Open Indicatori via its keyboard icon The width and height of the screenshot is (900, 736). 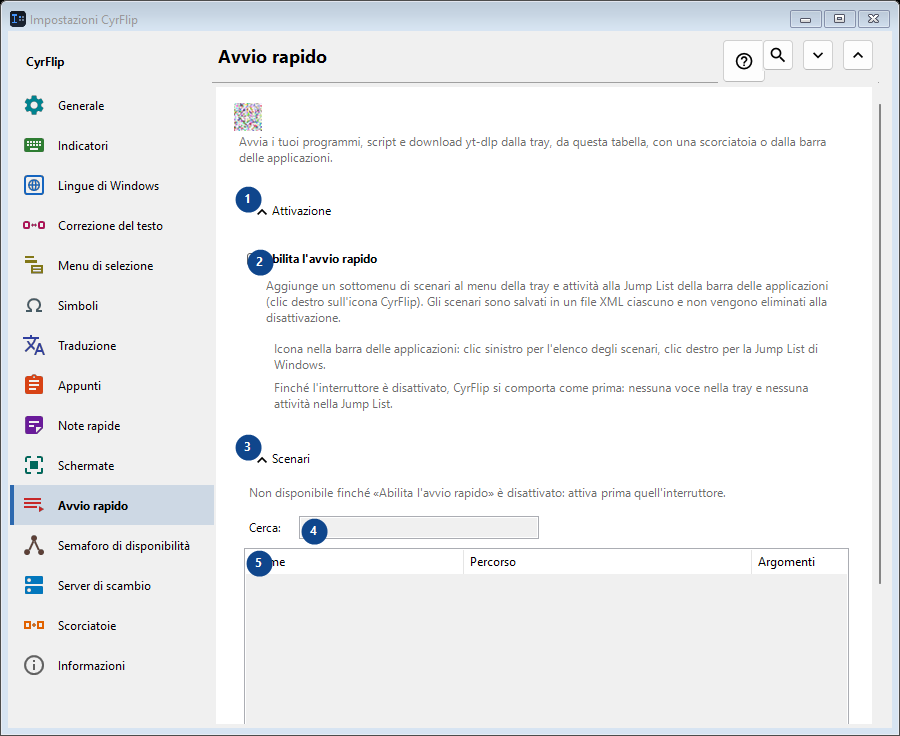[x=34, y=145]
